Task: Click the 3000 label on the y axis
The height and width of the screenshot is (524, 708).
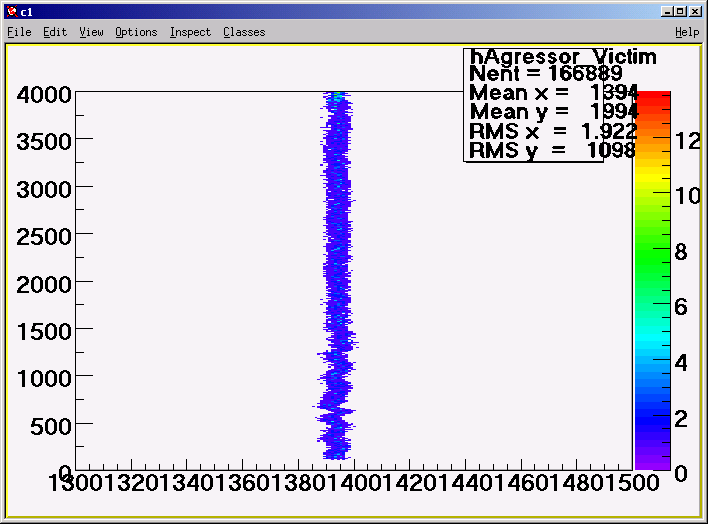Action: [44, 189]
